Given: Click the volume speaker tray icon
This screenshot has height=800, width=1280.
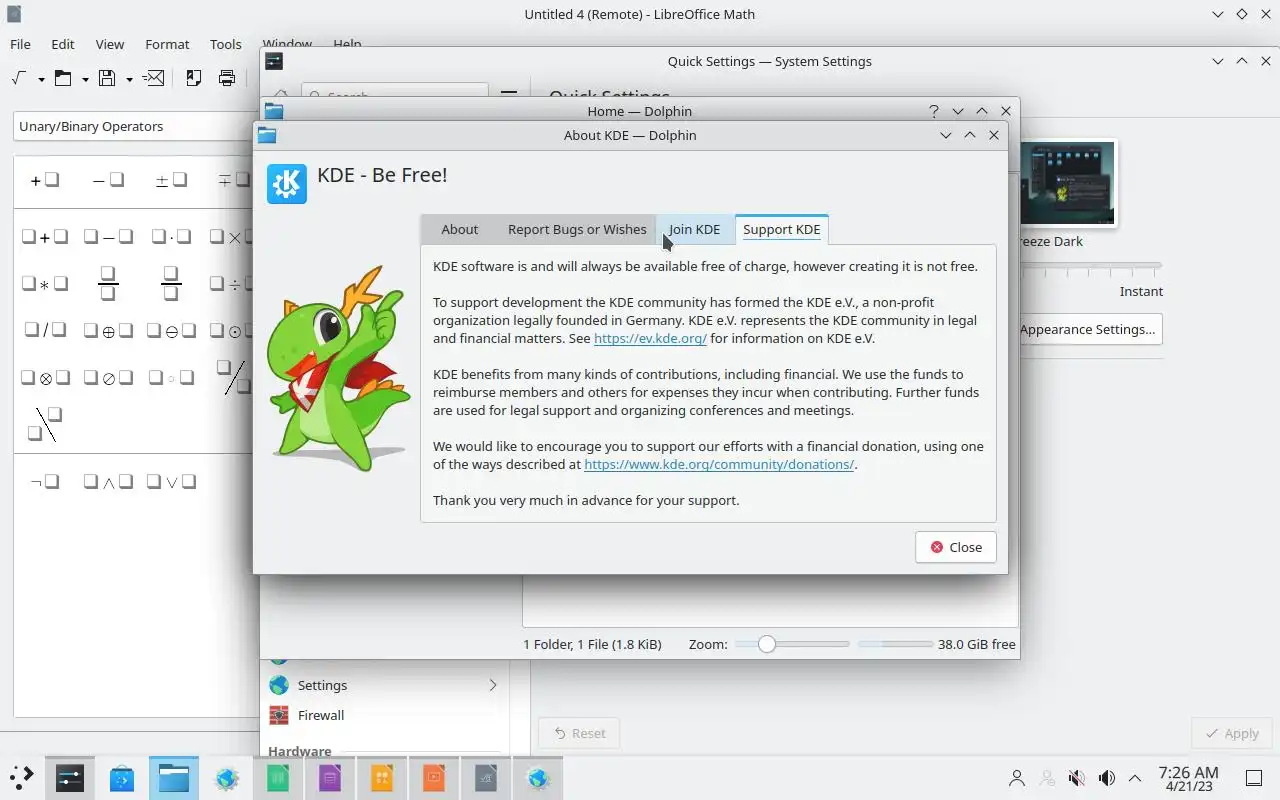Looking at the screenshot, I should [1106, 778].
